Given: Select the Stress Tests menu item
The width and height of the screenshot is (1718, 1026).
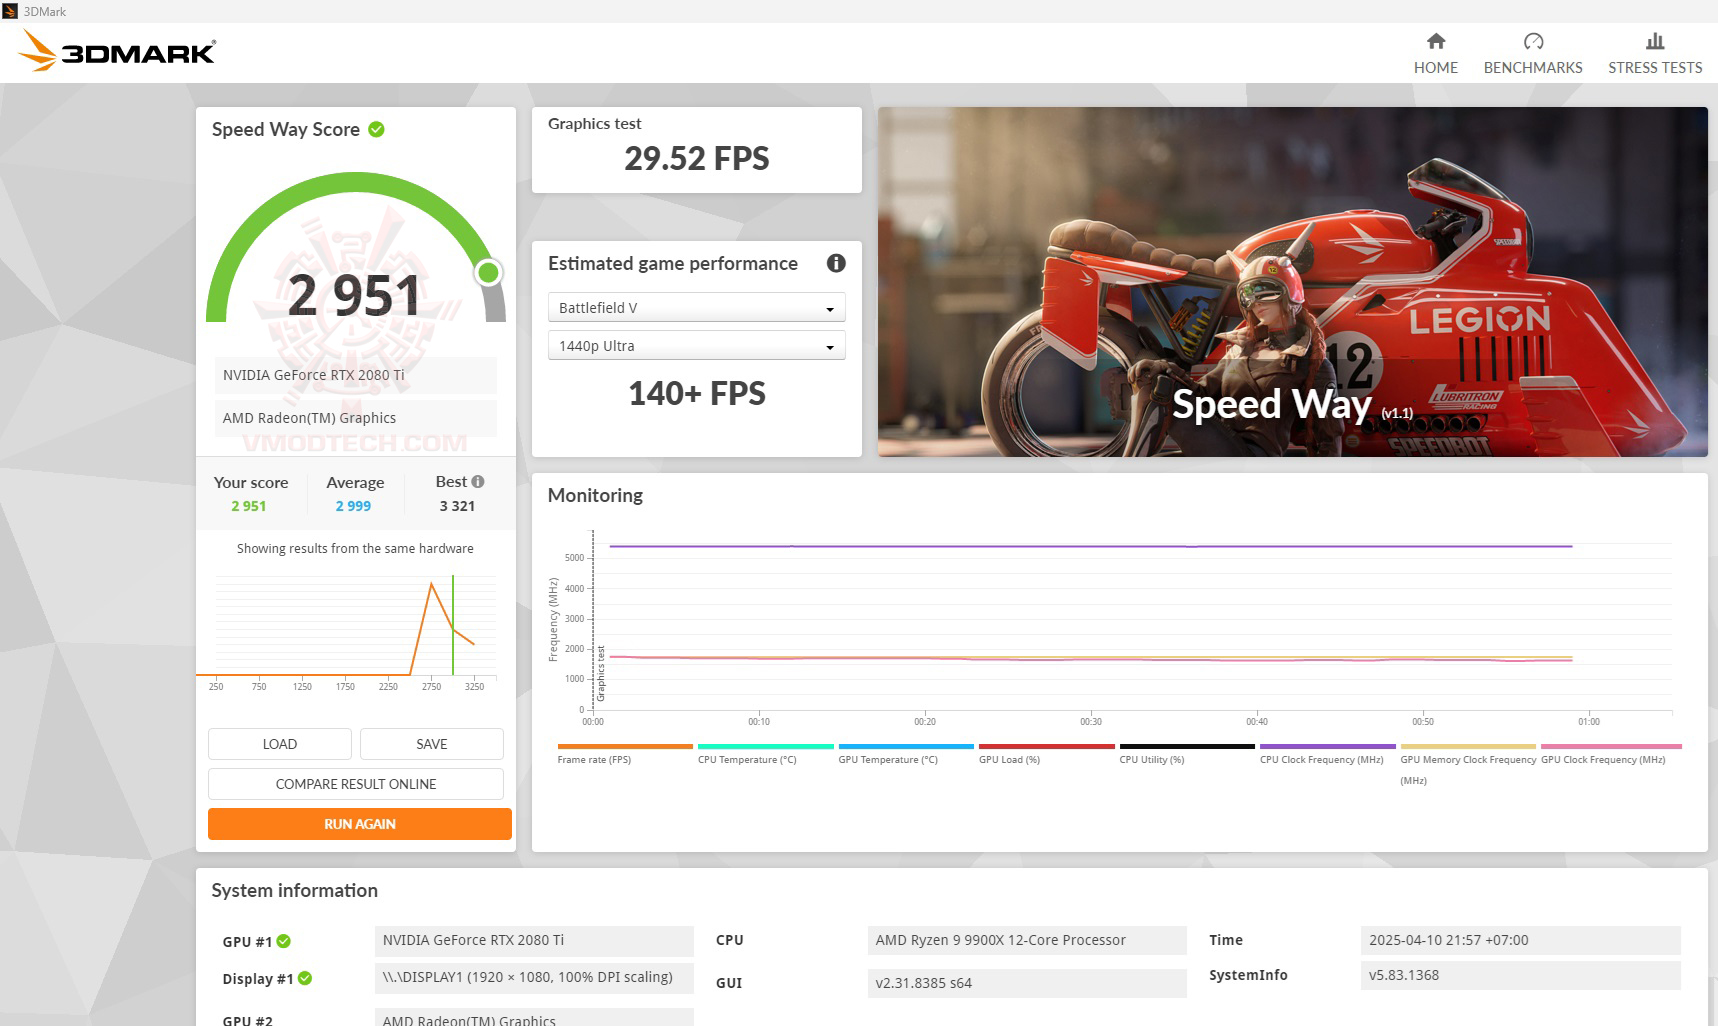Looking at the screenshot, I should 1654,55.
